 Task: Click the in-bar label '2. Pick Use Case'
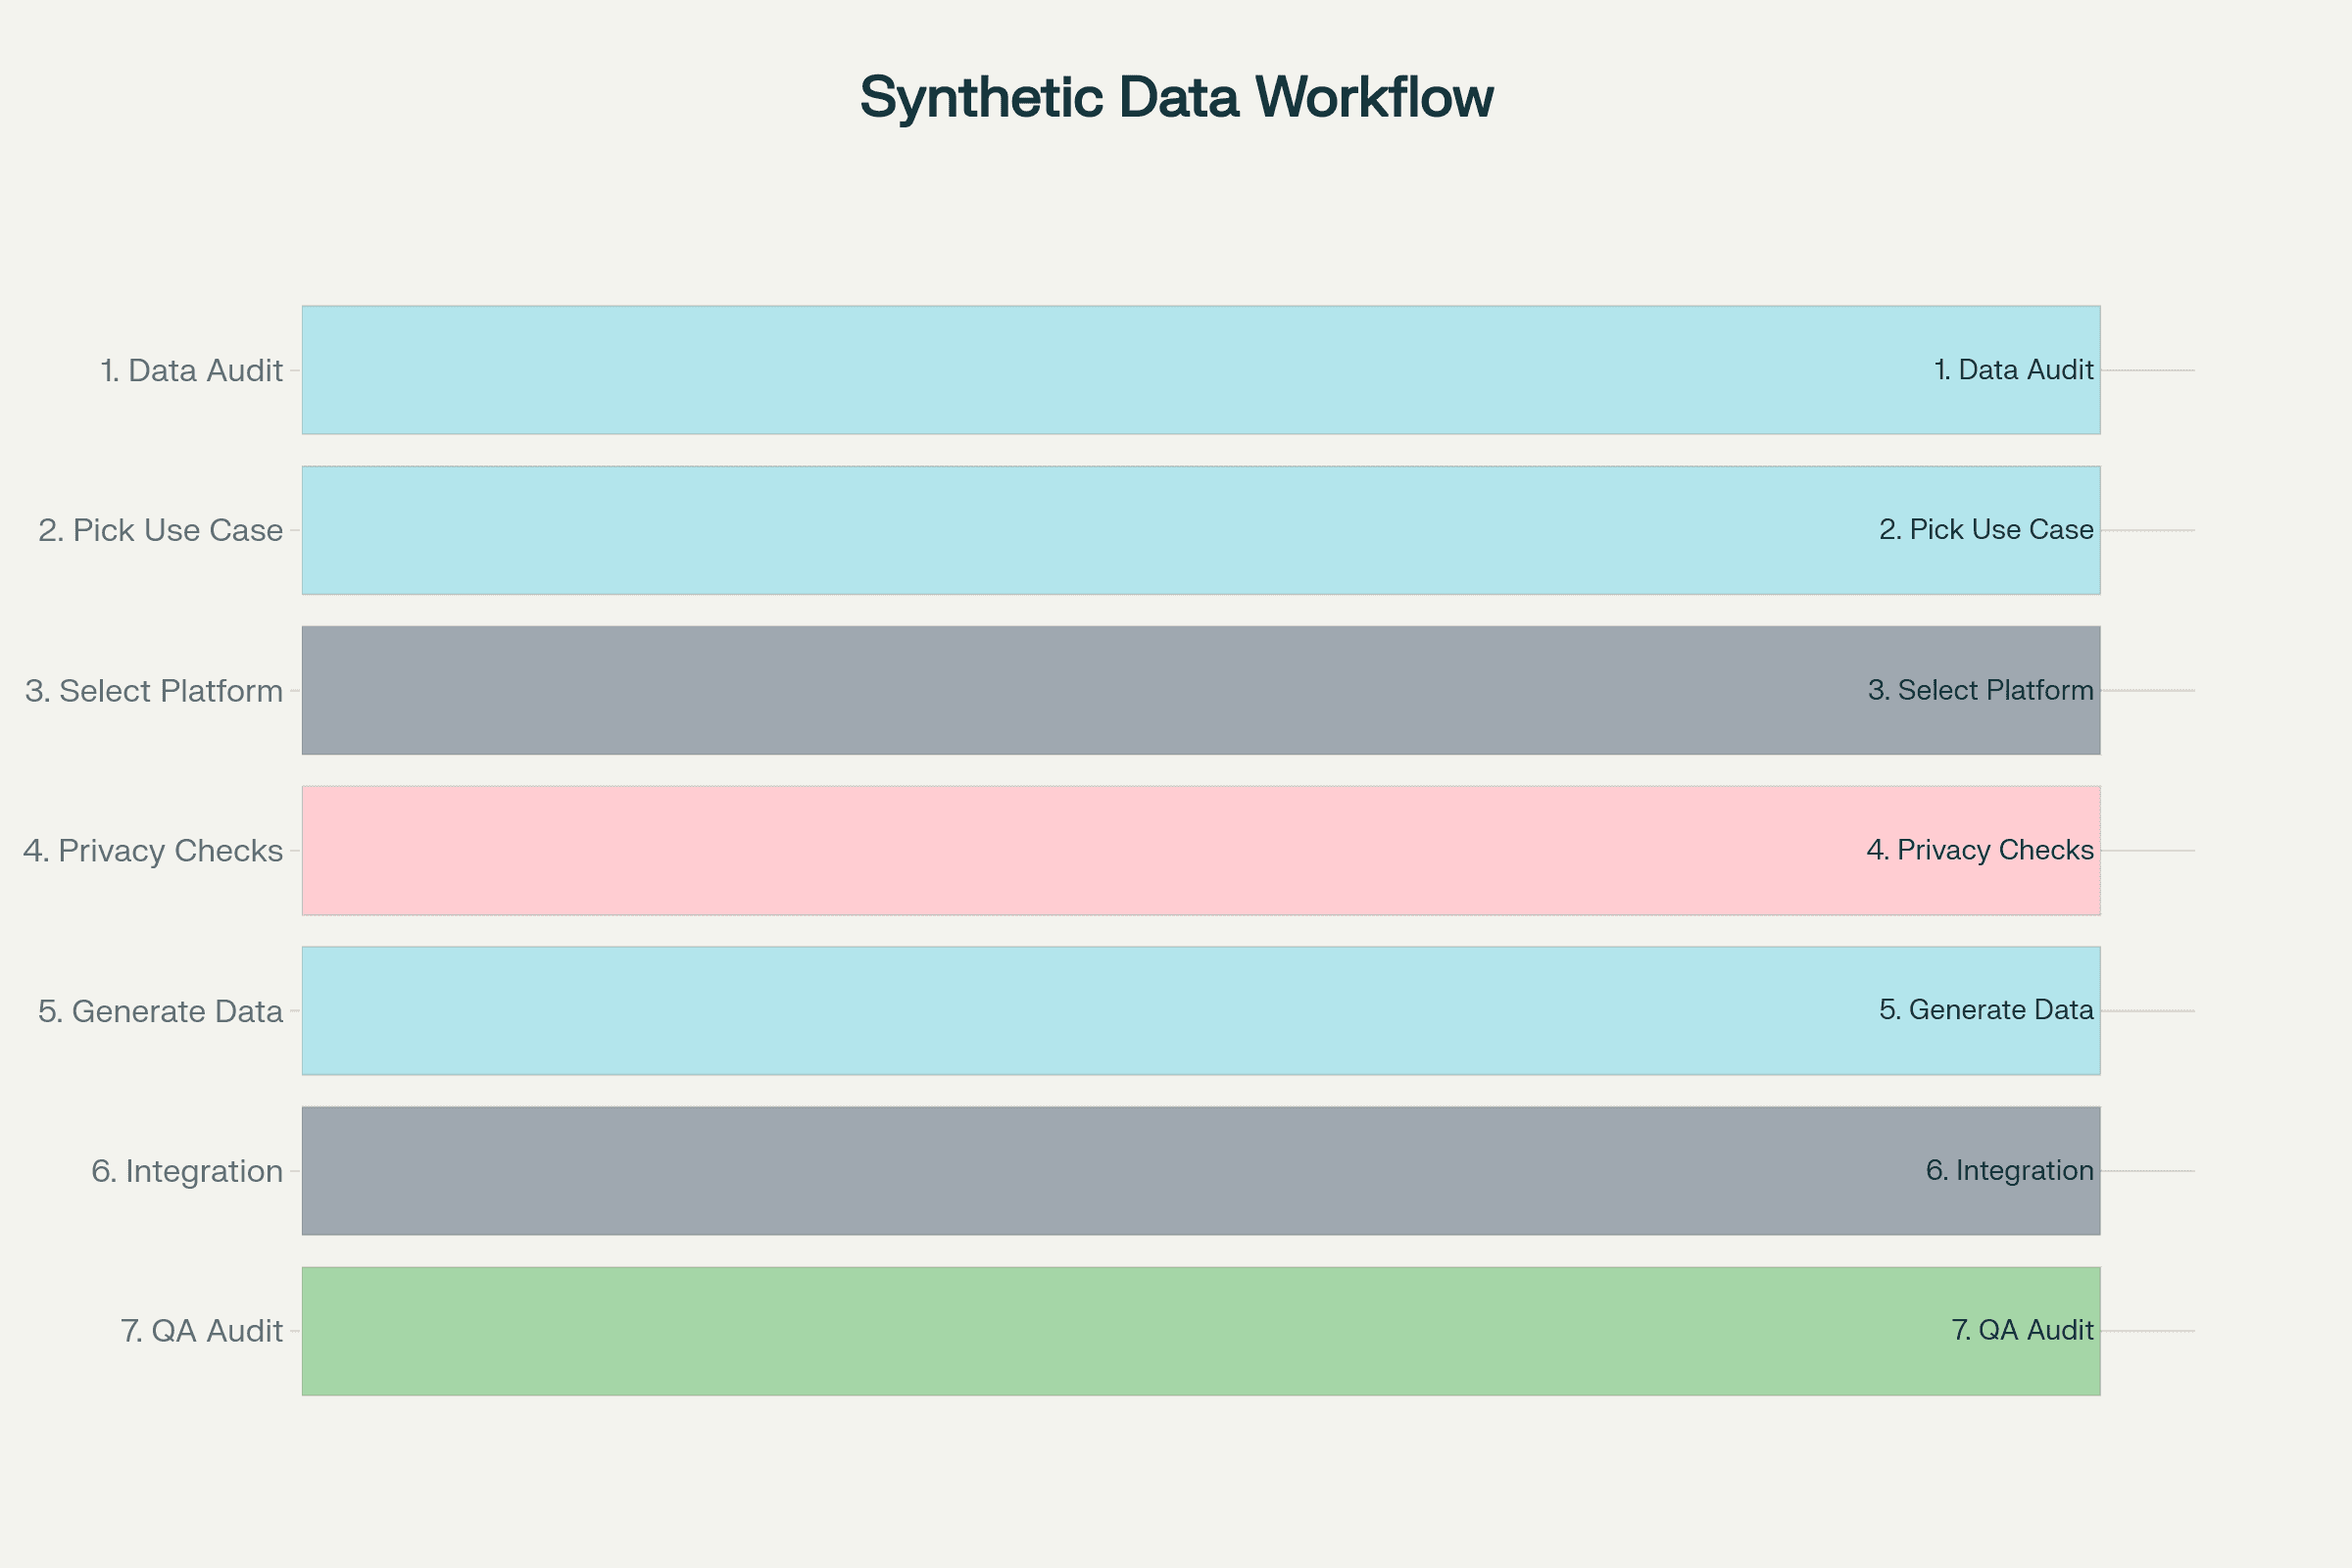click(1986, 530)
